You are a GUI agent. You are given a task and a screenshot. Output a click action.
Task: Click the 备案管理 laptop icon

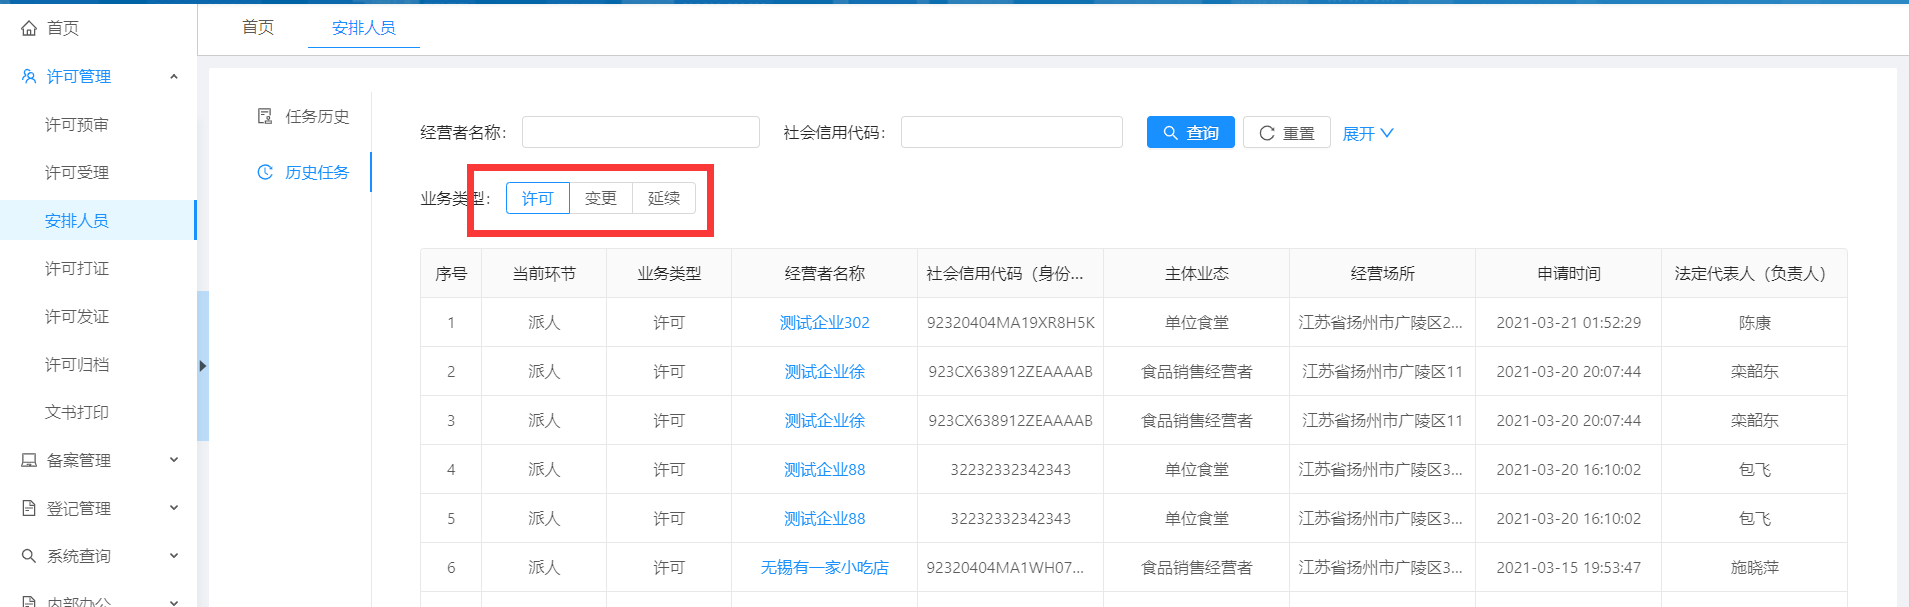coord(29,460)
